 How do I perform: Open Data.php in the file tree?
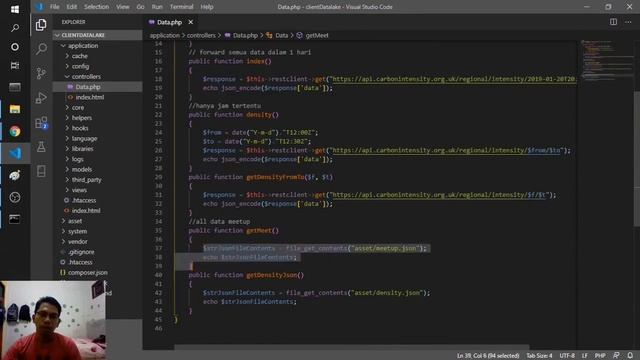click(98, 87)
